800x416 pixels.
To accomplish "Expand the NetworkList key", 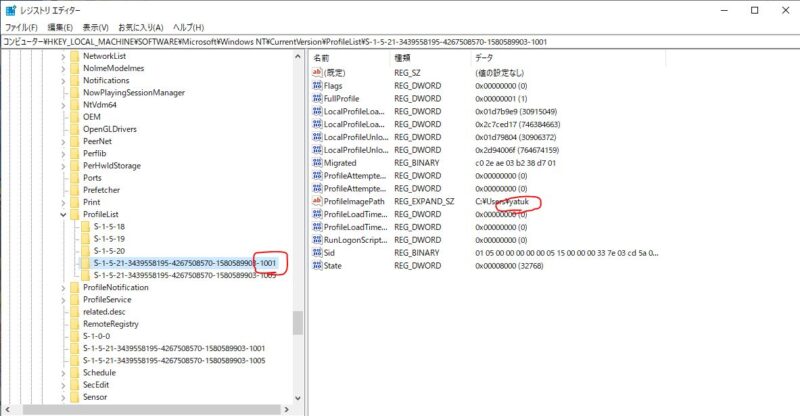I will pyautogui.click(x=63, y=57).
